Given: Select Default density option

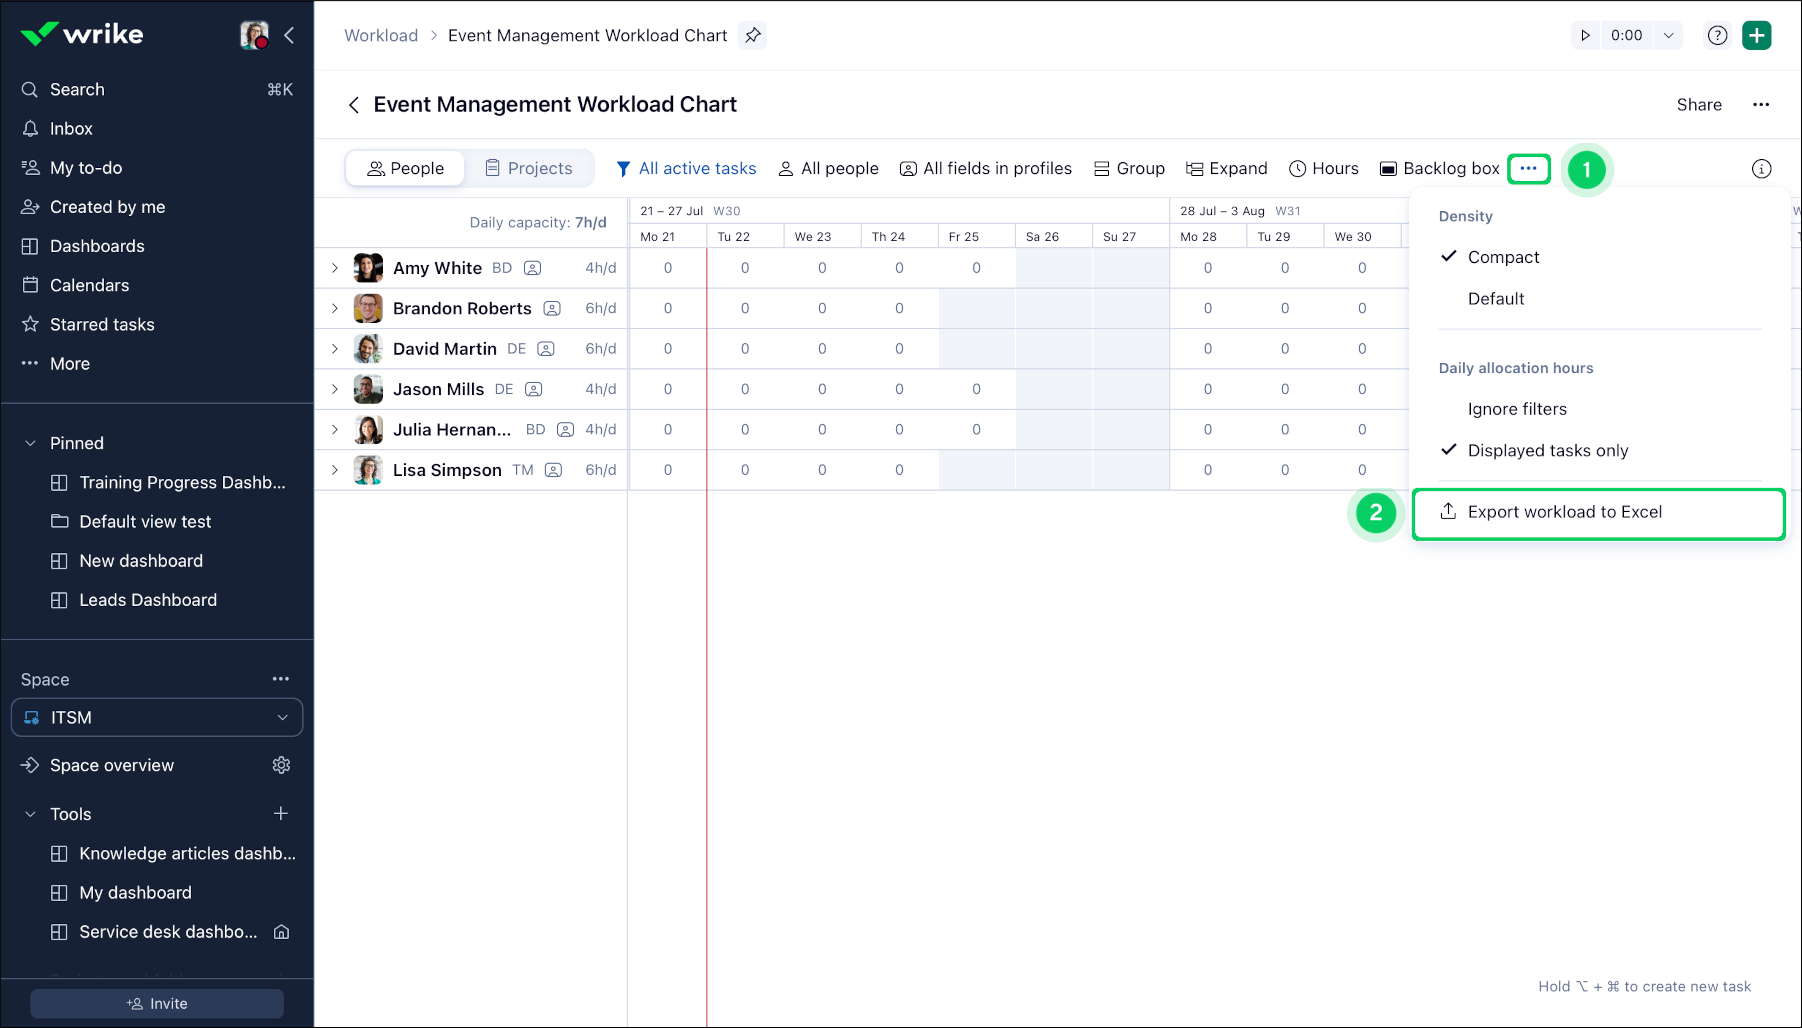Looking at the screenshot, I should coord(1495,299).
